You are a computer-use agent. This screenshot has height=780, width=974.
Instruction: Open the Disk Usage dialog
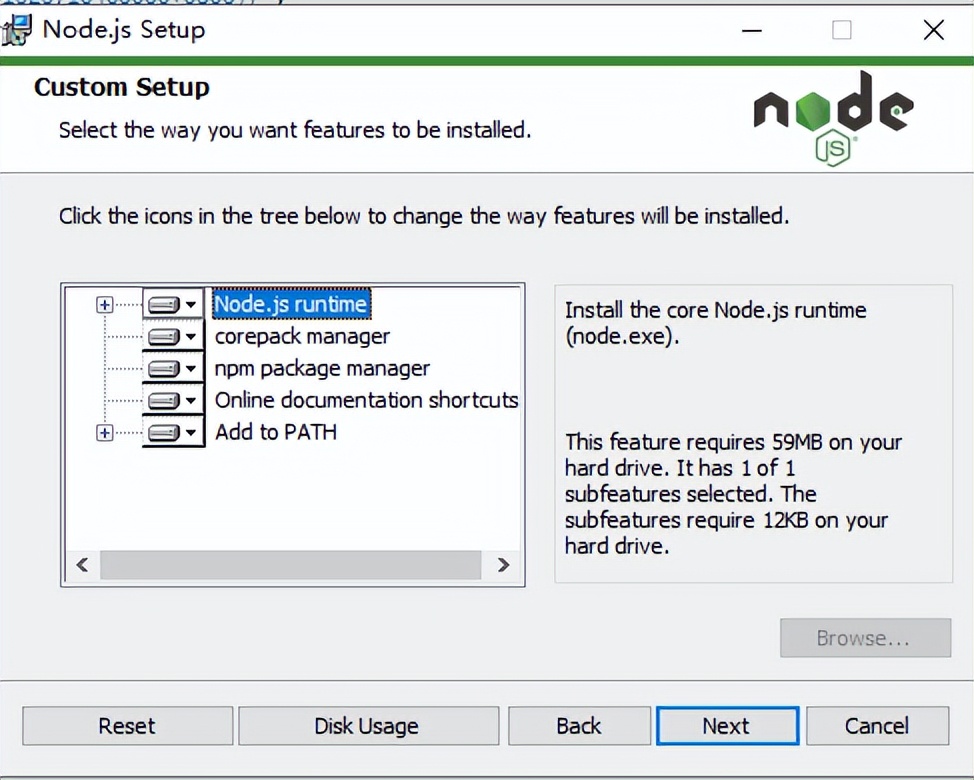(368, 725)
